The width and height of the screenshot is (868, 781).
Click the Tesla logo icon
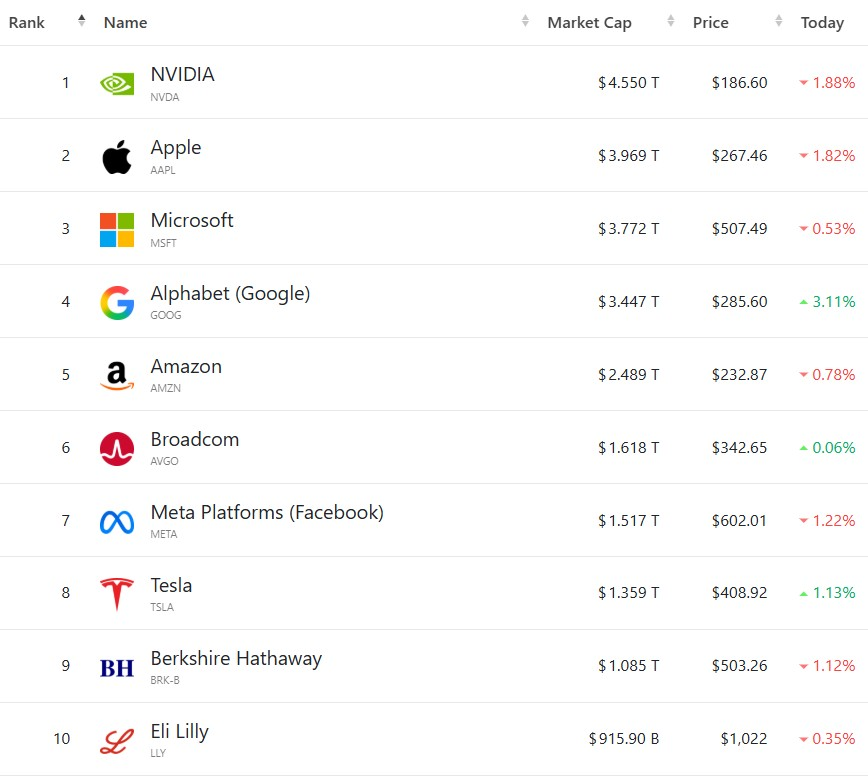click(x=117, y=594)
